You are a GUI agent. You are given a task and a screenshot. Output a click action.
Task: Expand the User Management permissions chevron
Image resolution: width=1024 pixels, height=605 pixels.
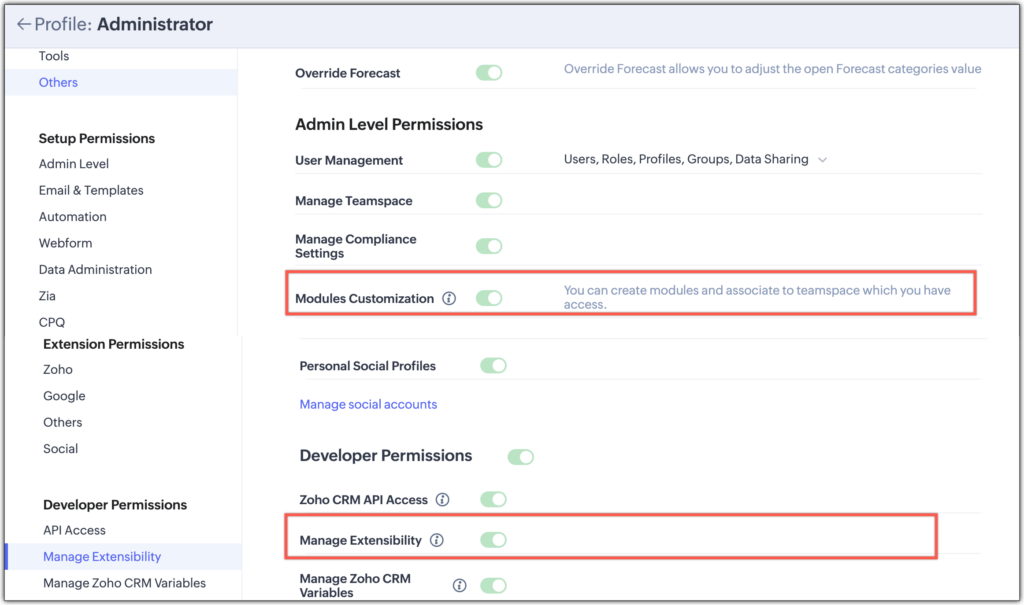[x=822, y=159]
